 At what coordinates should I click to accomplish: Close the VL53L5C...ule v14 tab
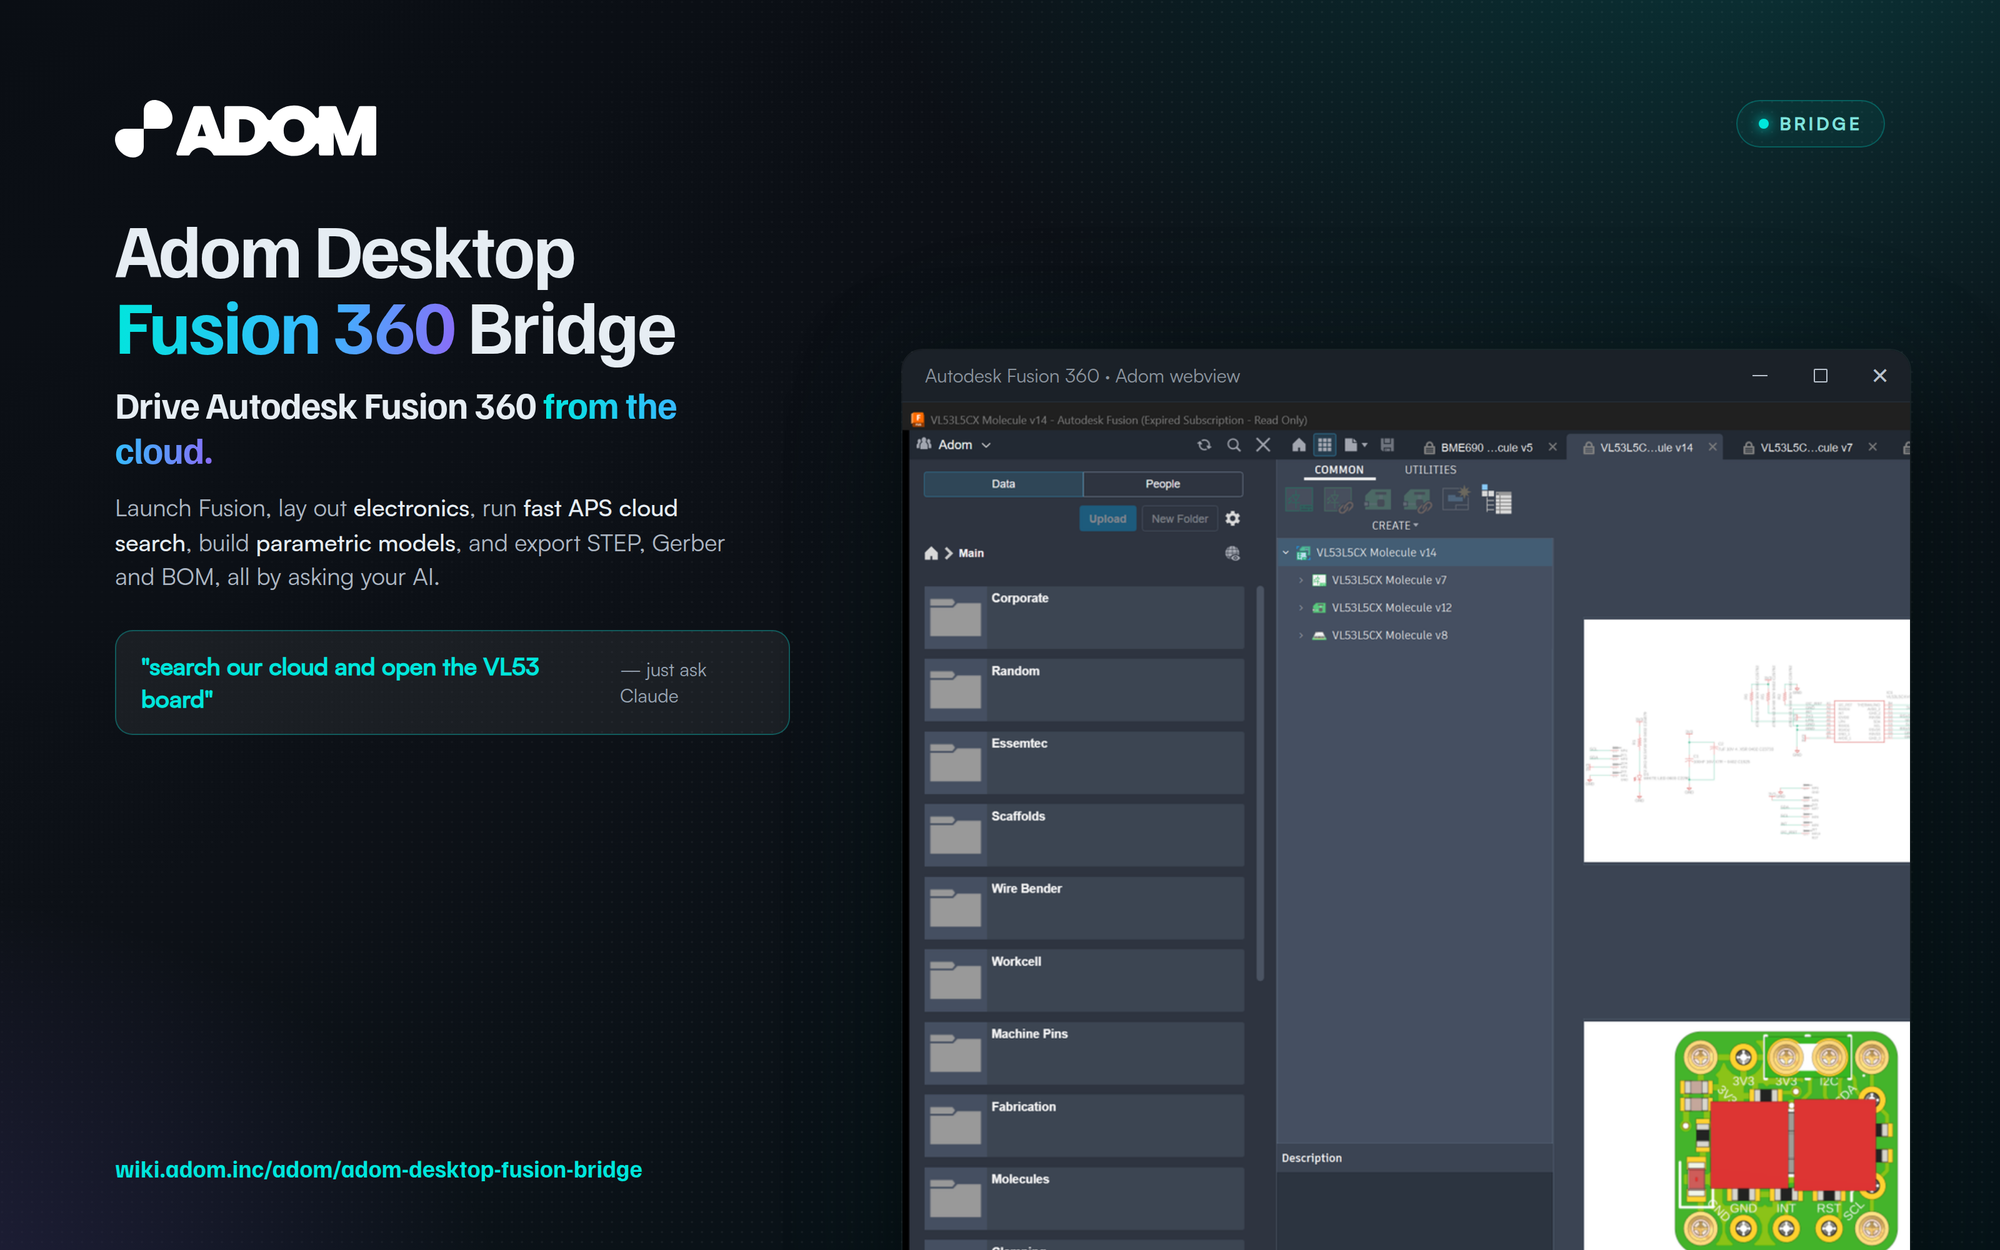point(1713,447)
